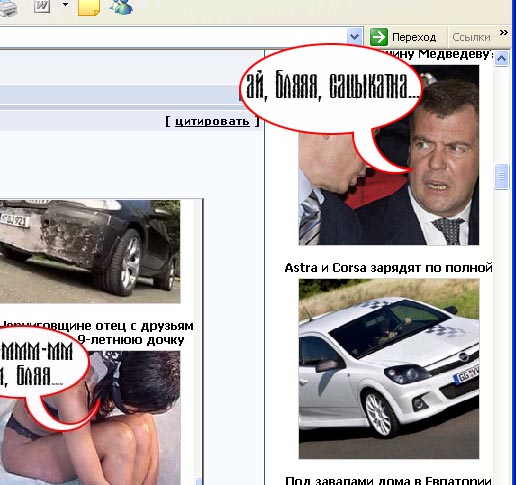Click the scrollbar up arrow
The image size is (516, 485).
point(501,59)
